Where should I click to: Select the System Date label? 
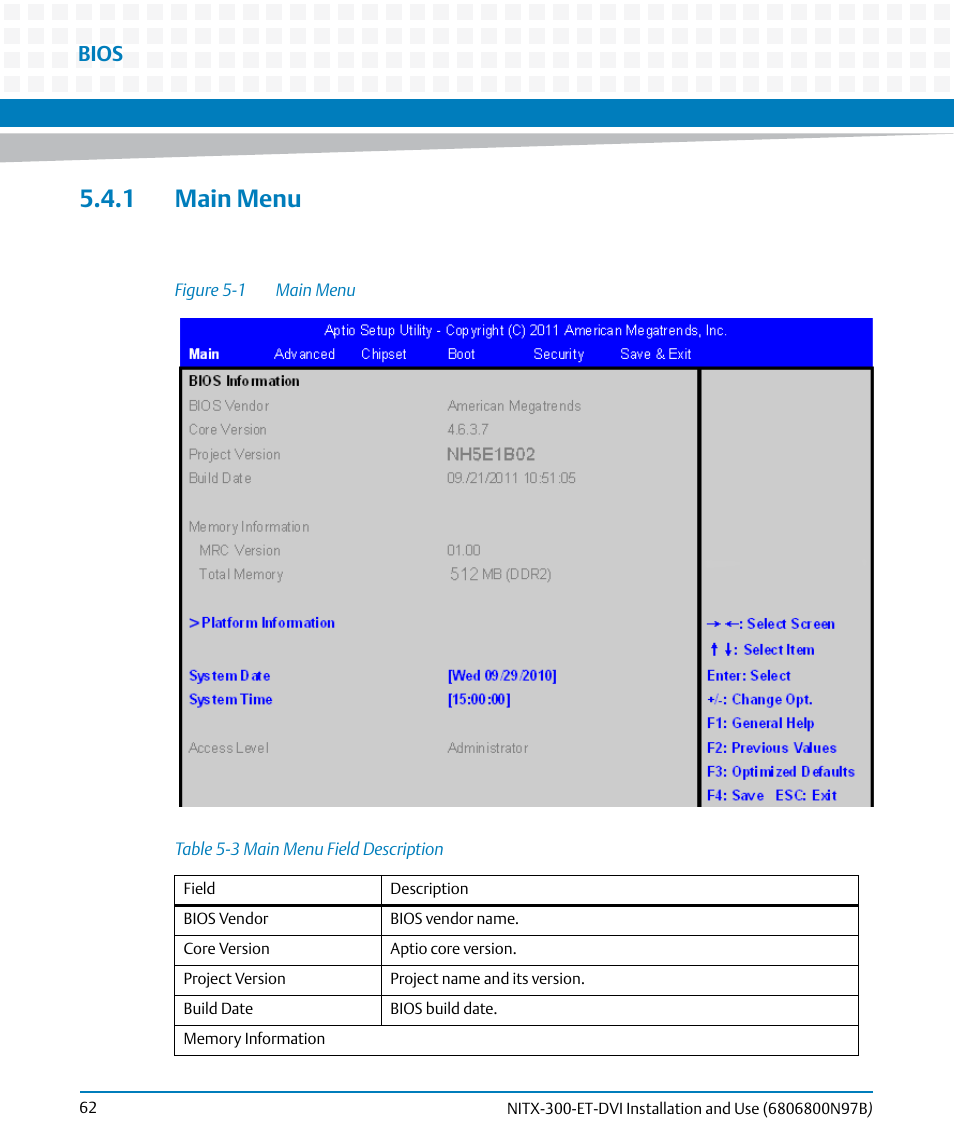pyautogui.click(x=229, y=676)
